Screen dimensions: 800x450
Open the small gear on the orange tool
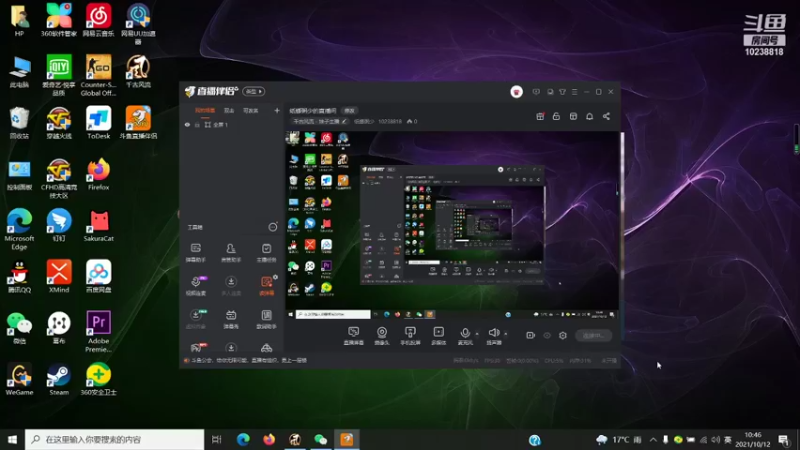pyautogui.click(x=276, y=277)
